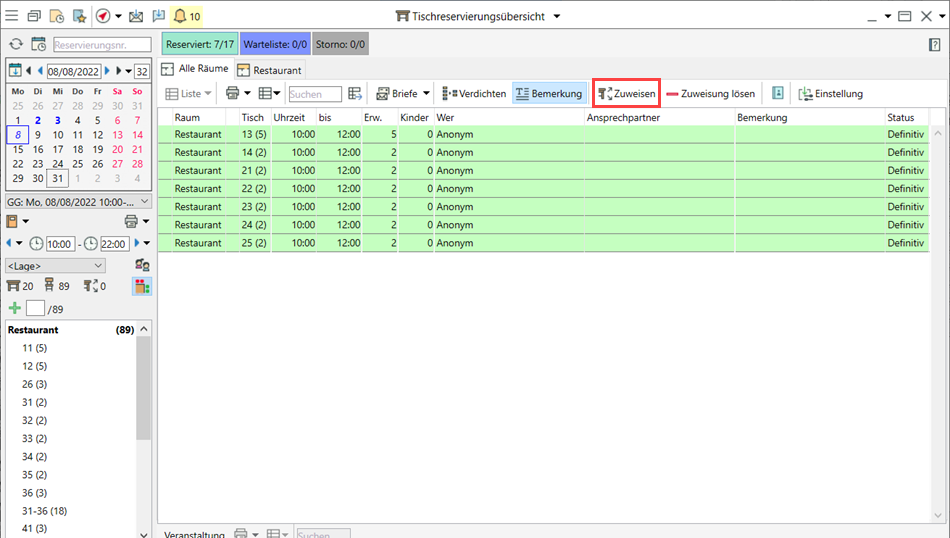
Task: Open the GG: Mo. 08/08/2022 combo box
Action: (x=76, y=201)
